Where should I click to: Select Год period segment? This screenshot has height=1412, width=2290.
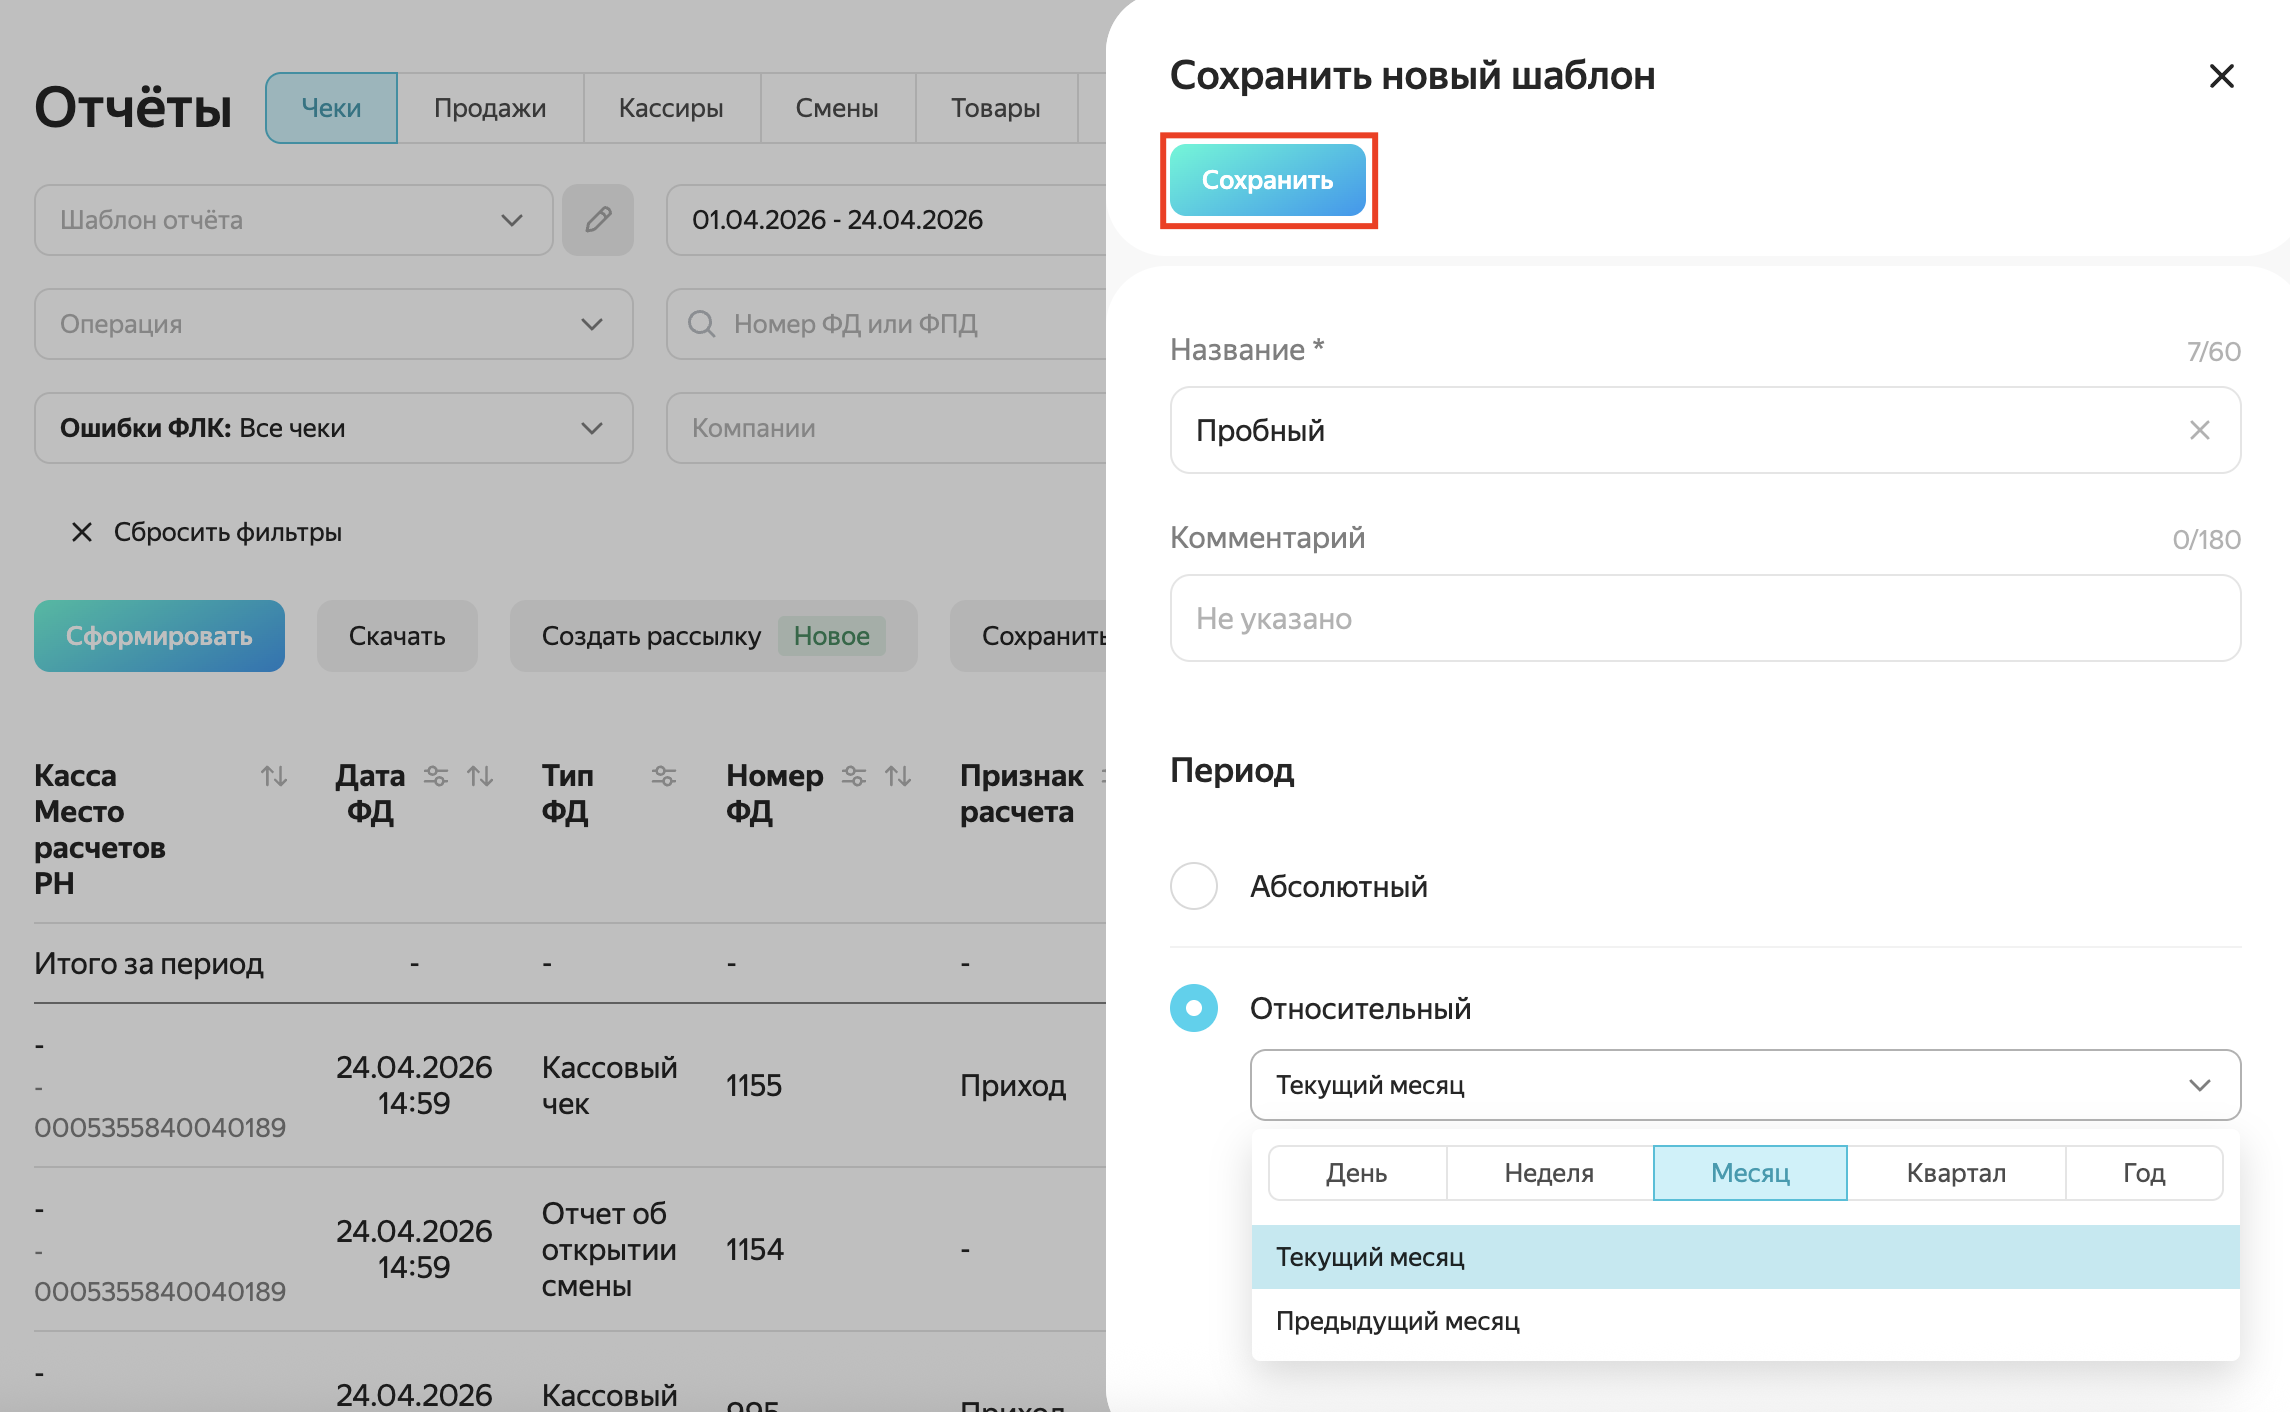[x=2144, y=1173]
